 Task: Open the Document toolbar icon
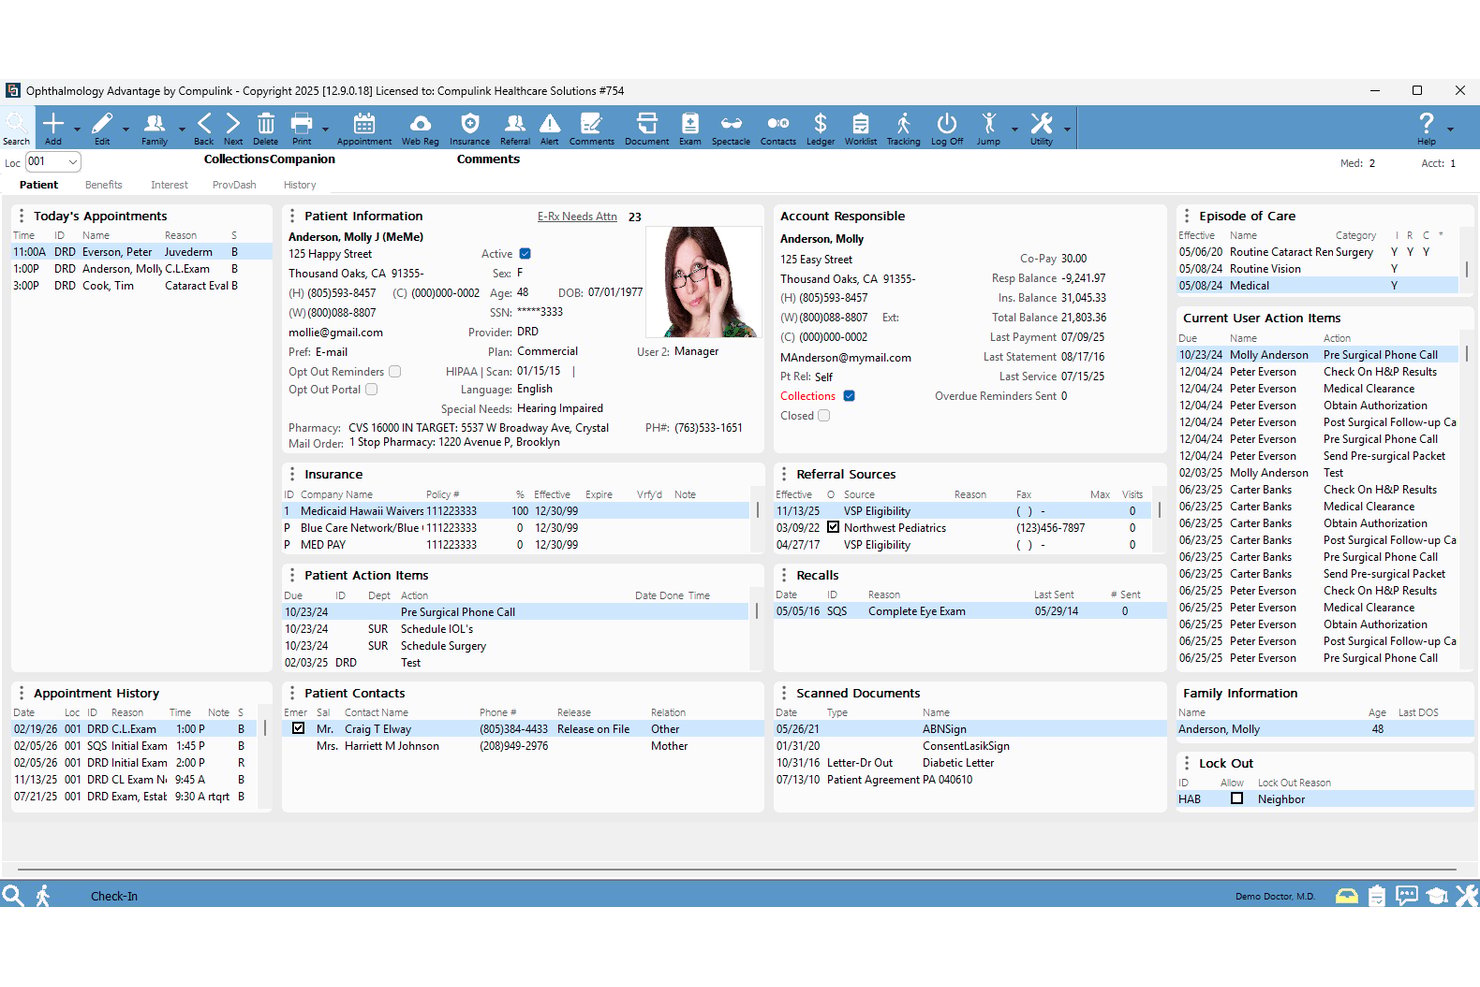[647, 124]
